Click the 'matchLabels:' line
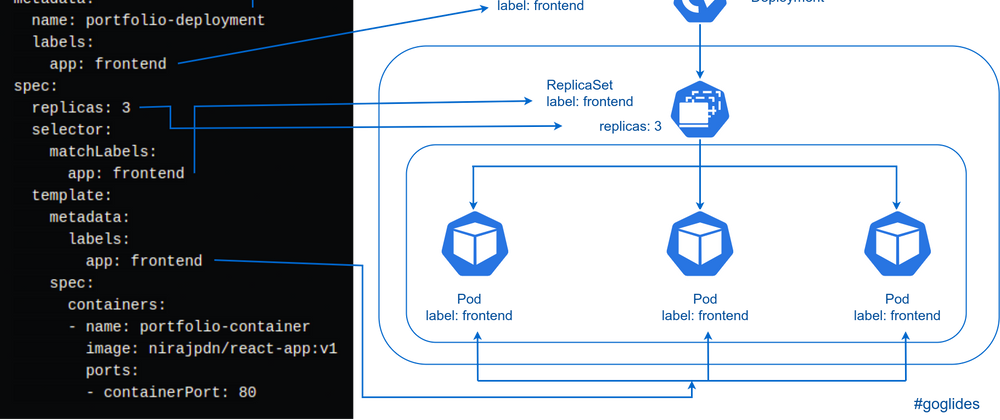The image size is (1000, 420). click(x=104, y=151)
